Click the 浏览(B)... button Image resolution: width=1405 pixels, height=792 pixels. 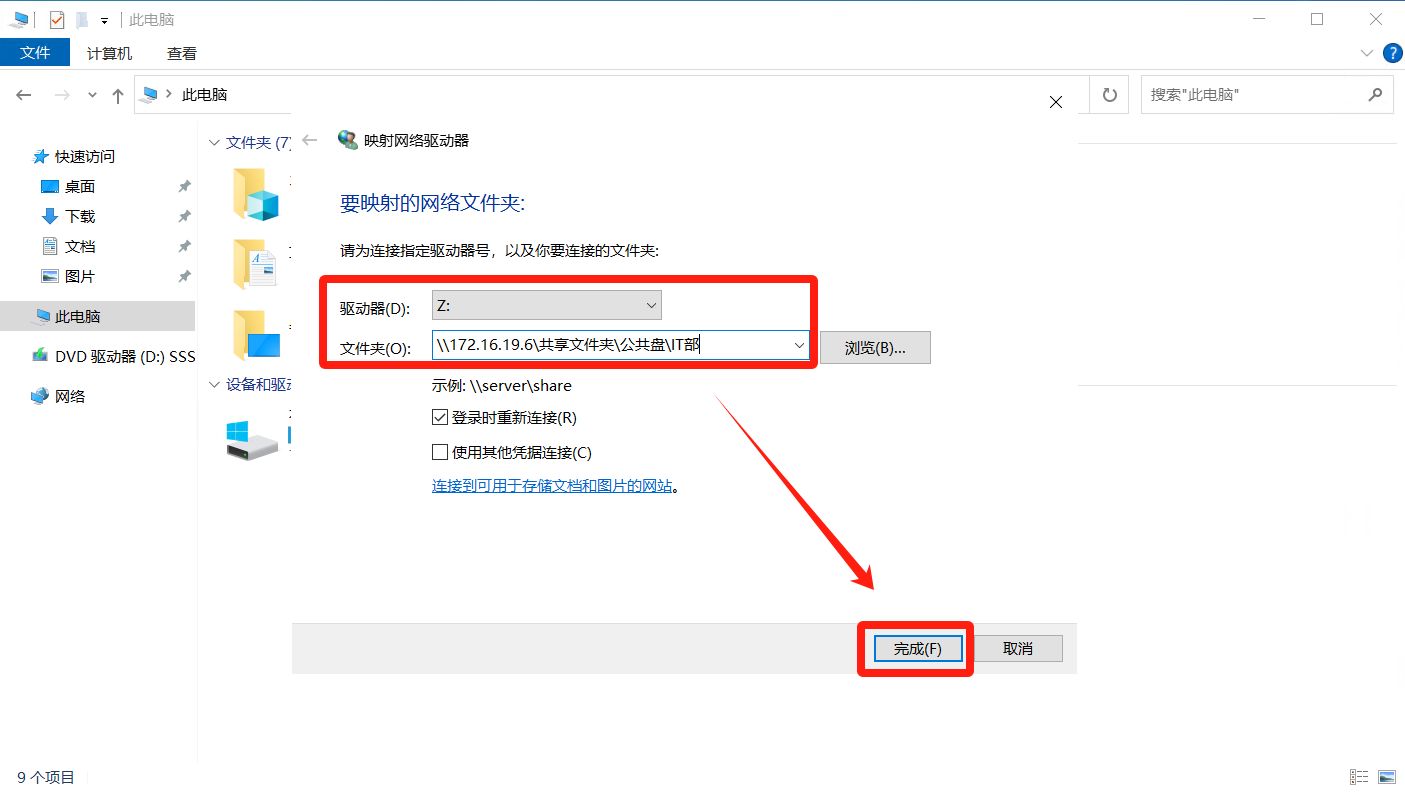(x=875, y=348)
